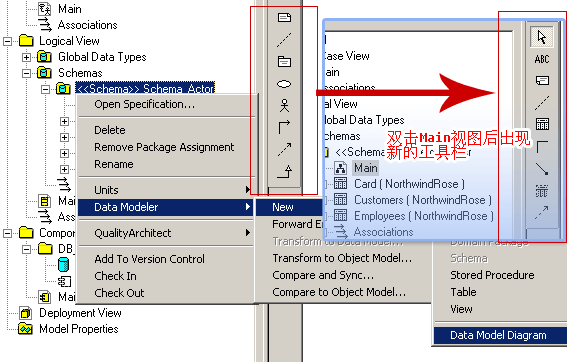Click the cyan database cylinder icon under DB_
This screenshot has height=362, width=567.
[64, 265]
